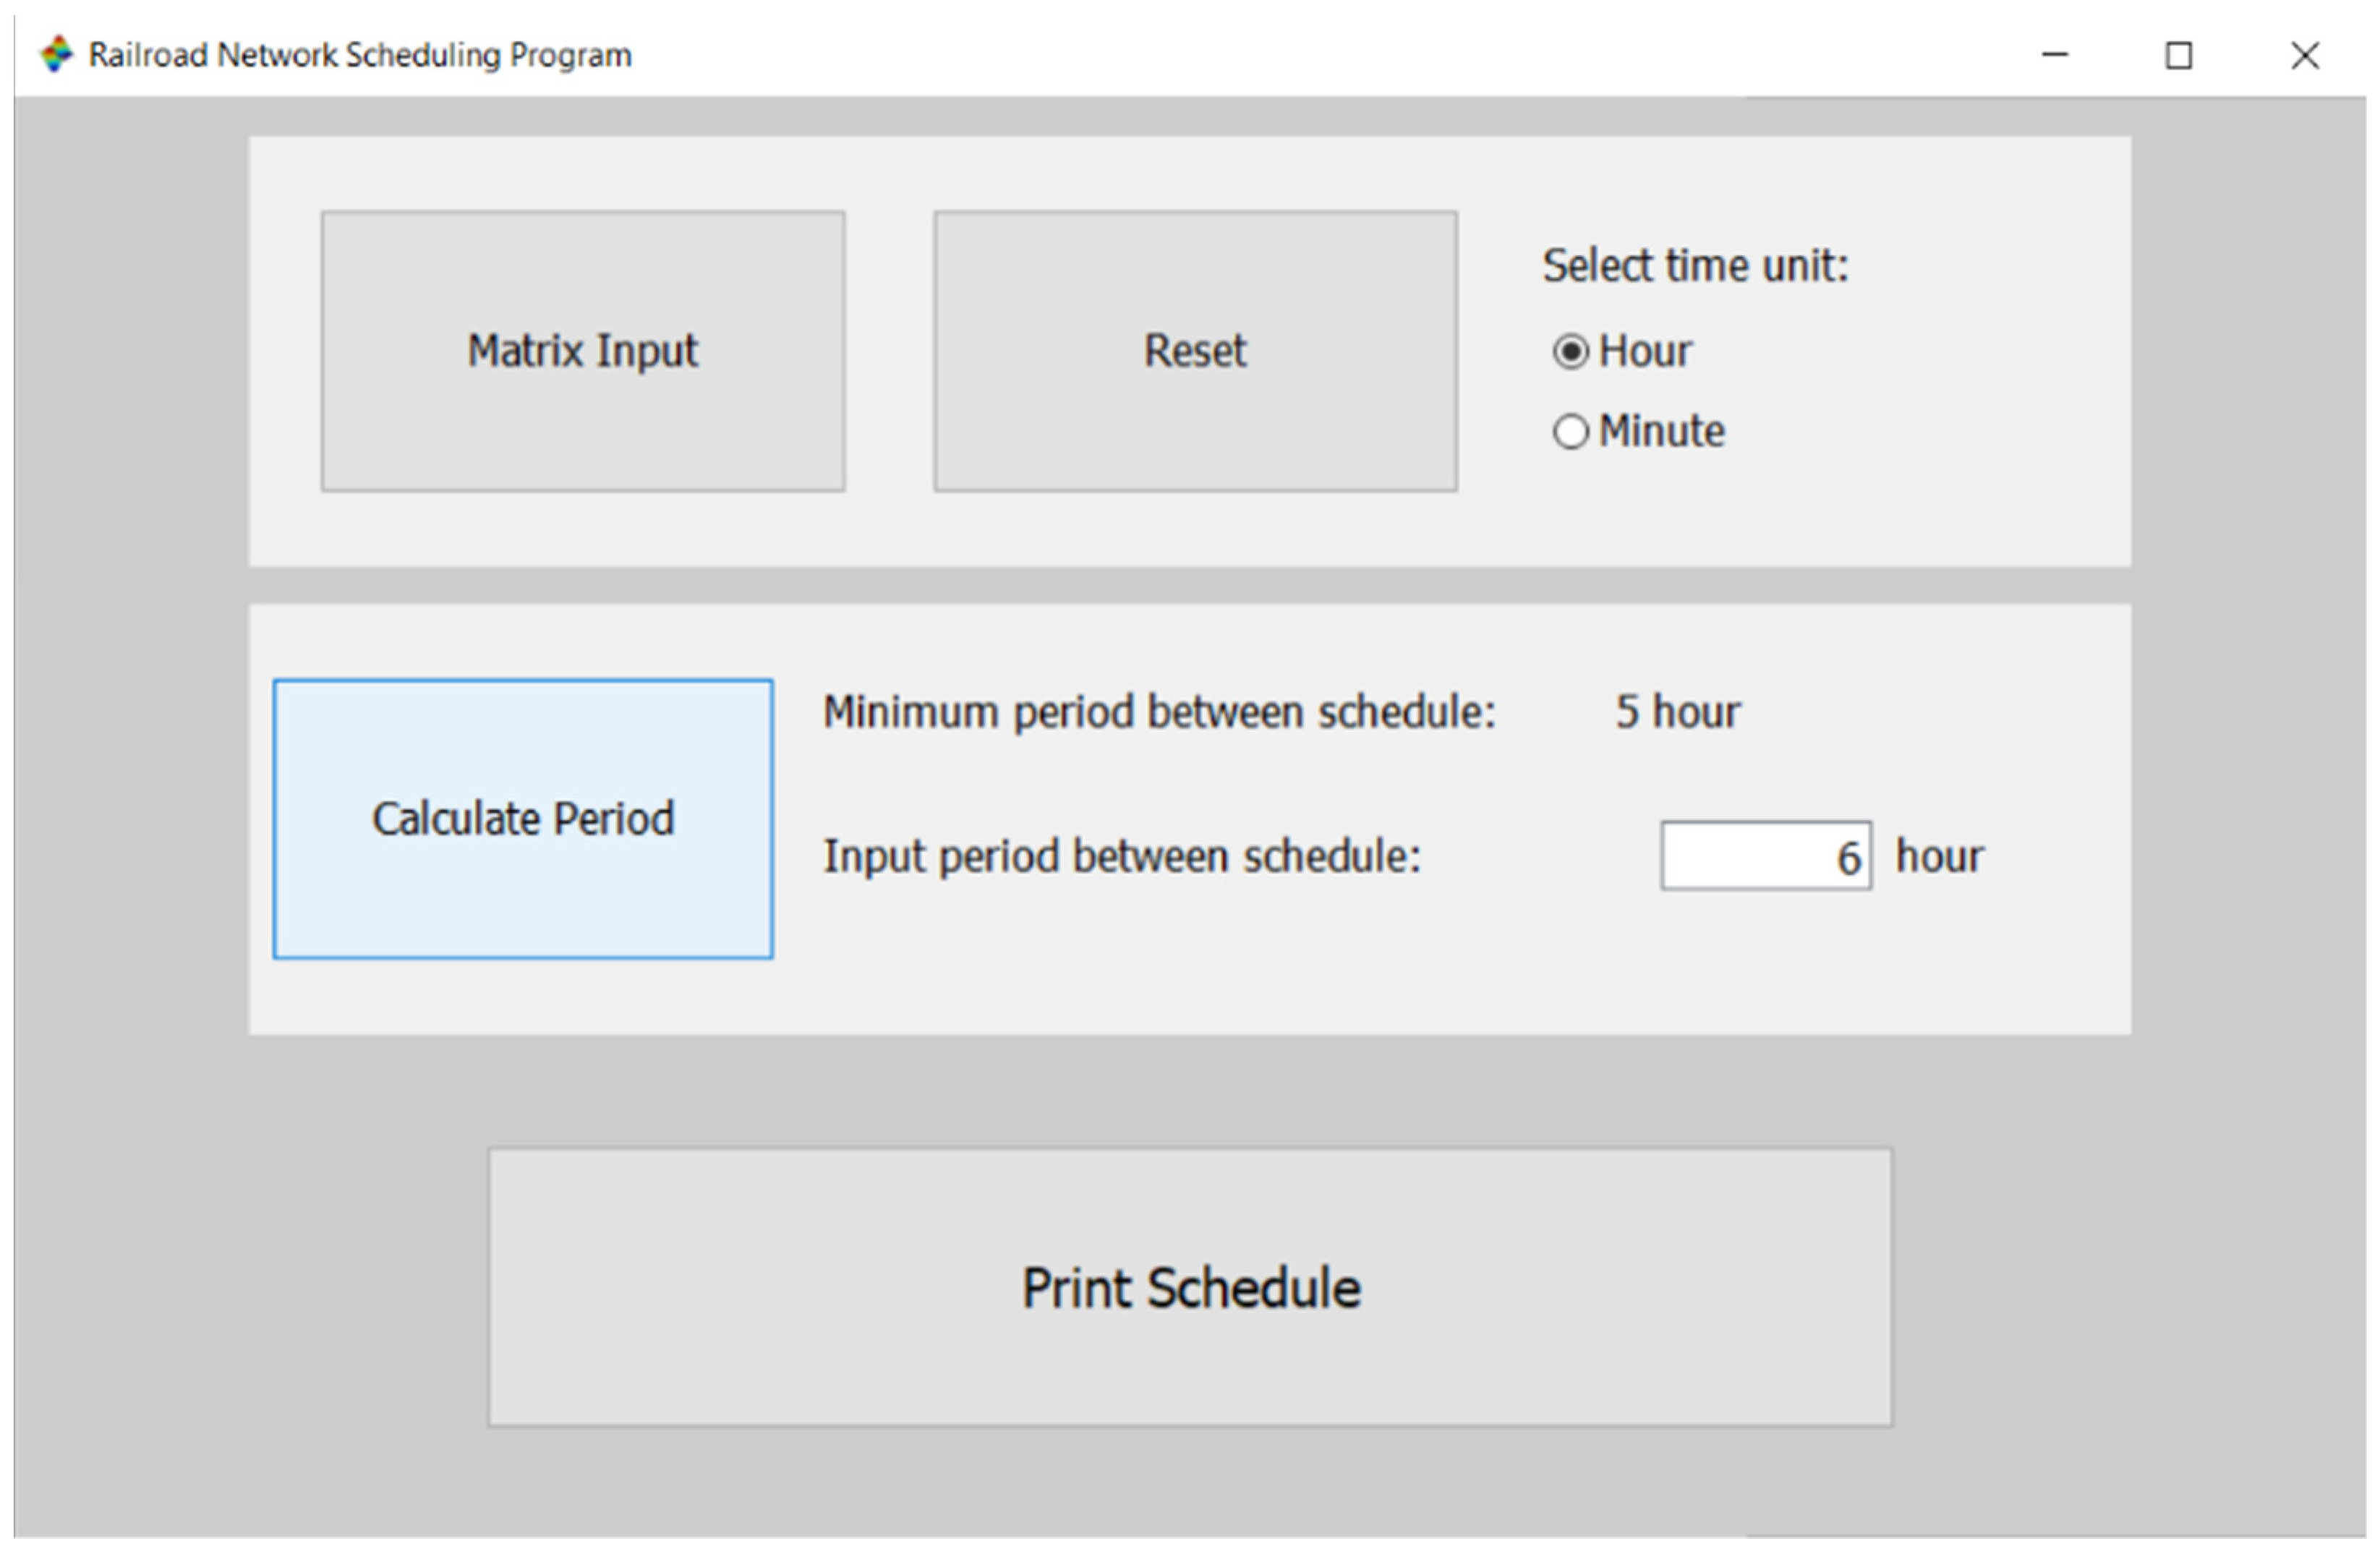Focus the input period text field
Screen dimensions: 2380x1549
(x=1765, y=856)
